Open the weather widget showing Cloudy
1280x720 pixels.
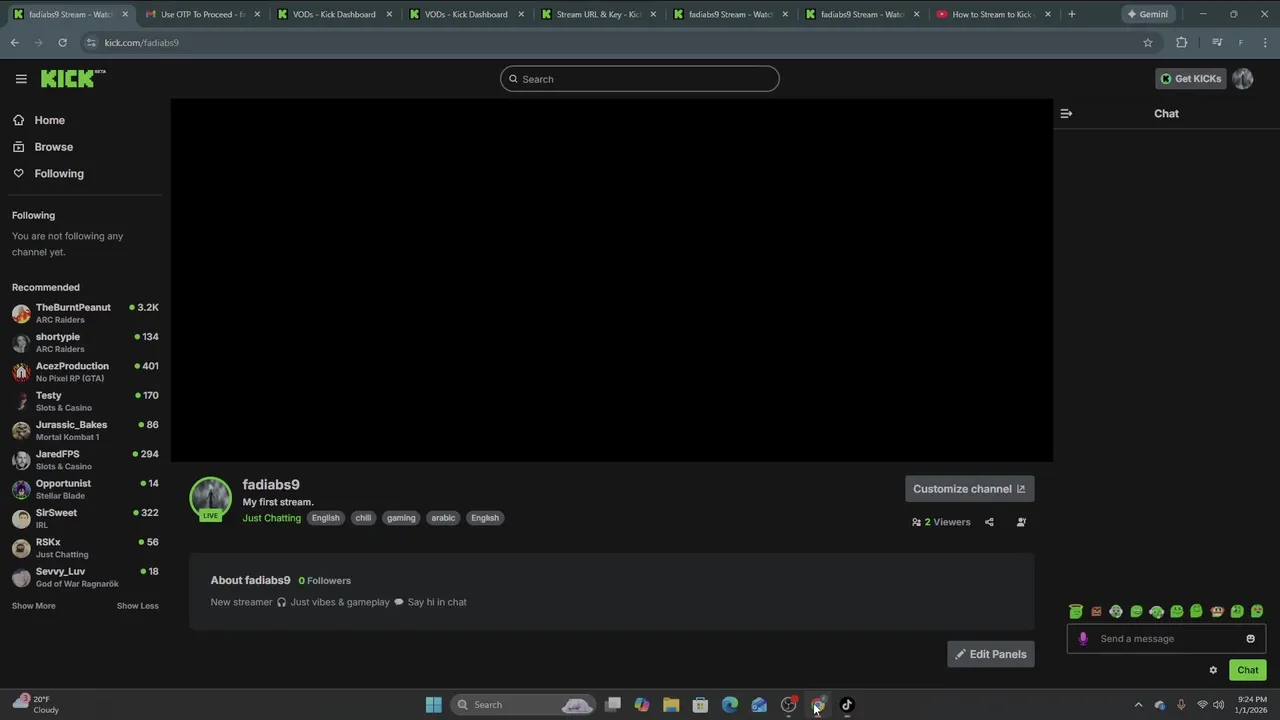coord(37,704)
